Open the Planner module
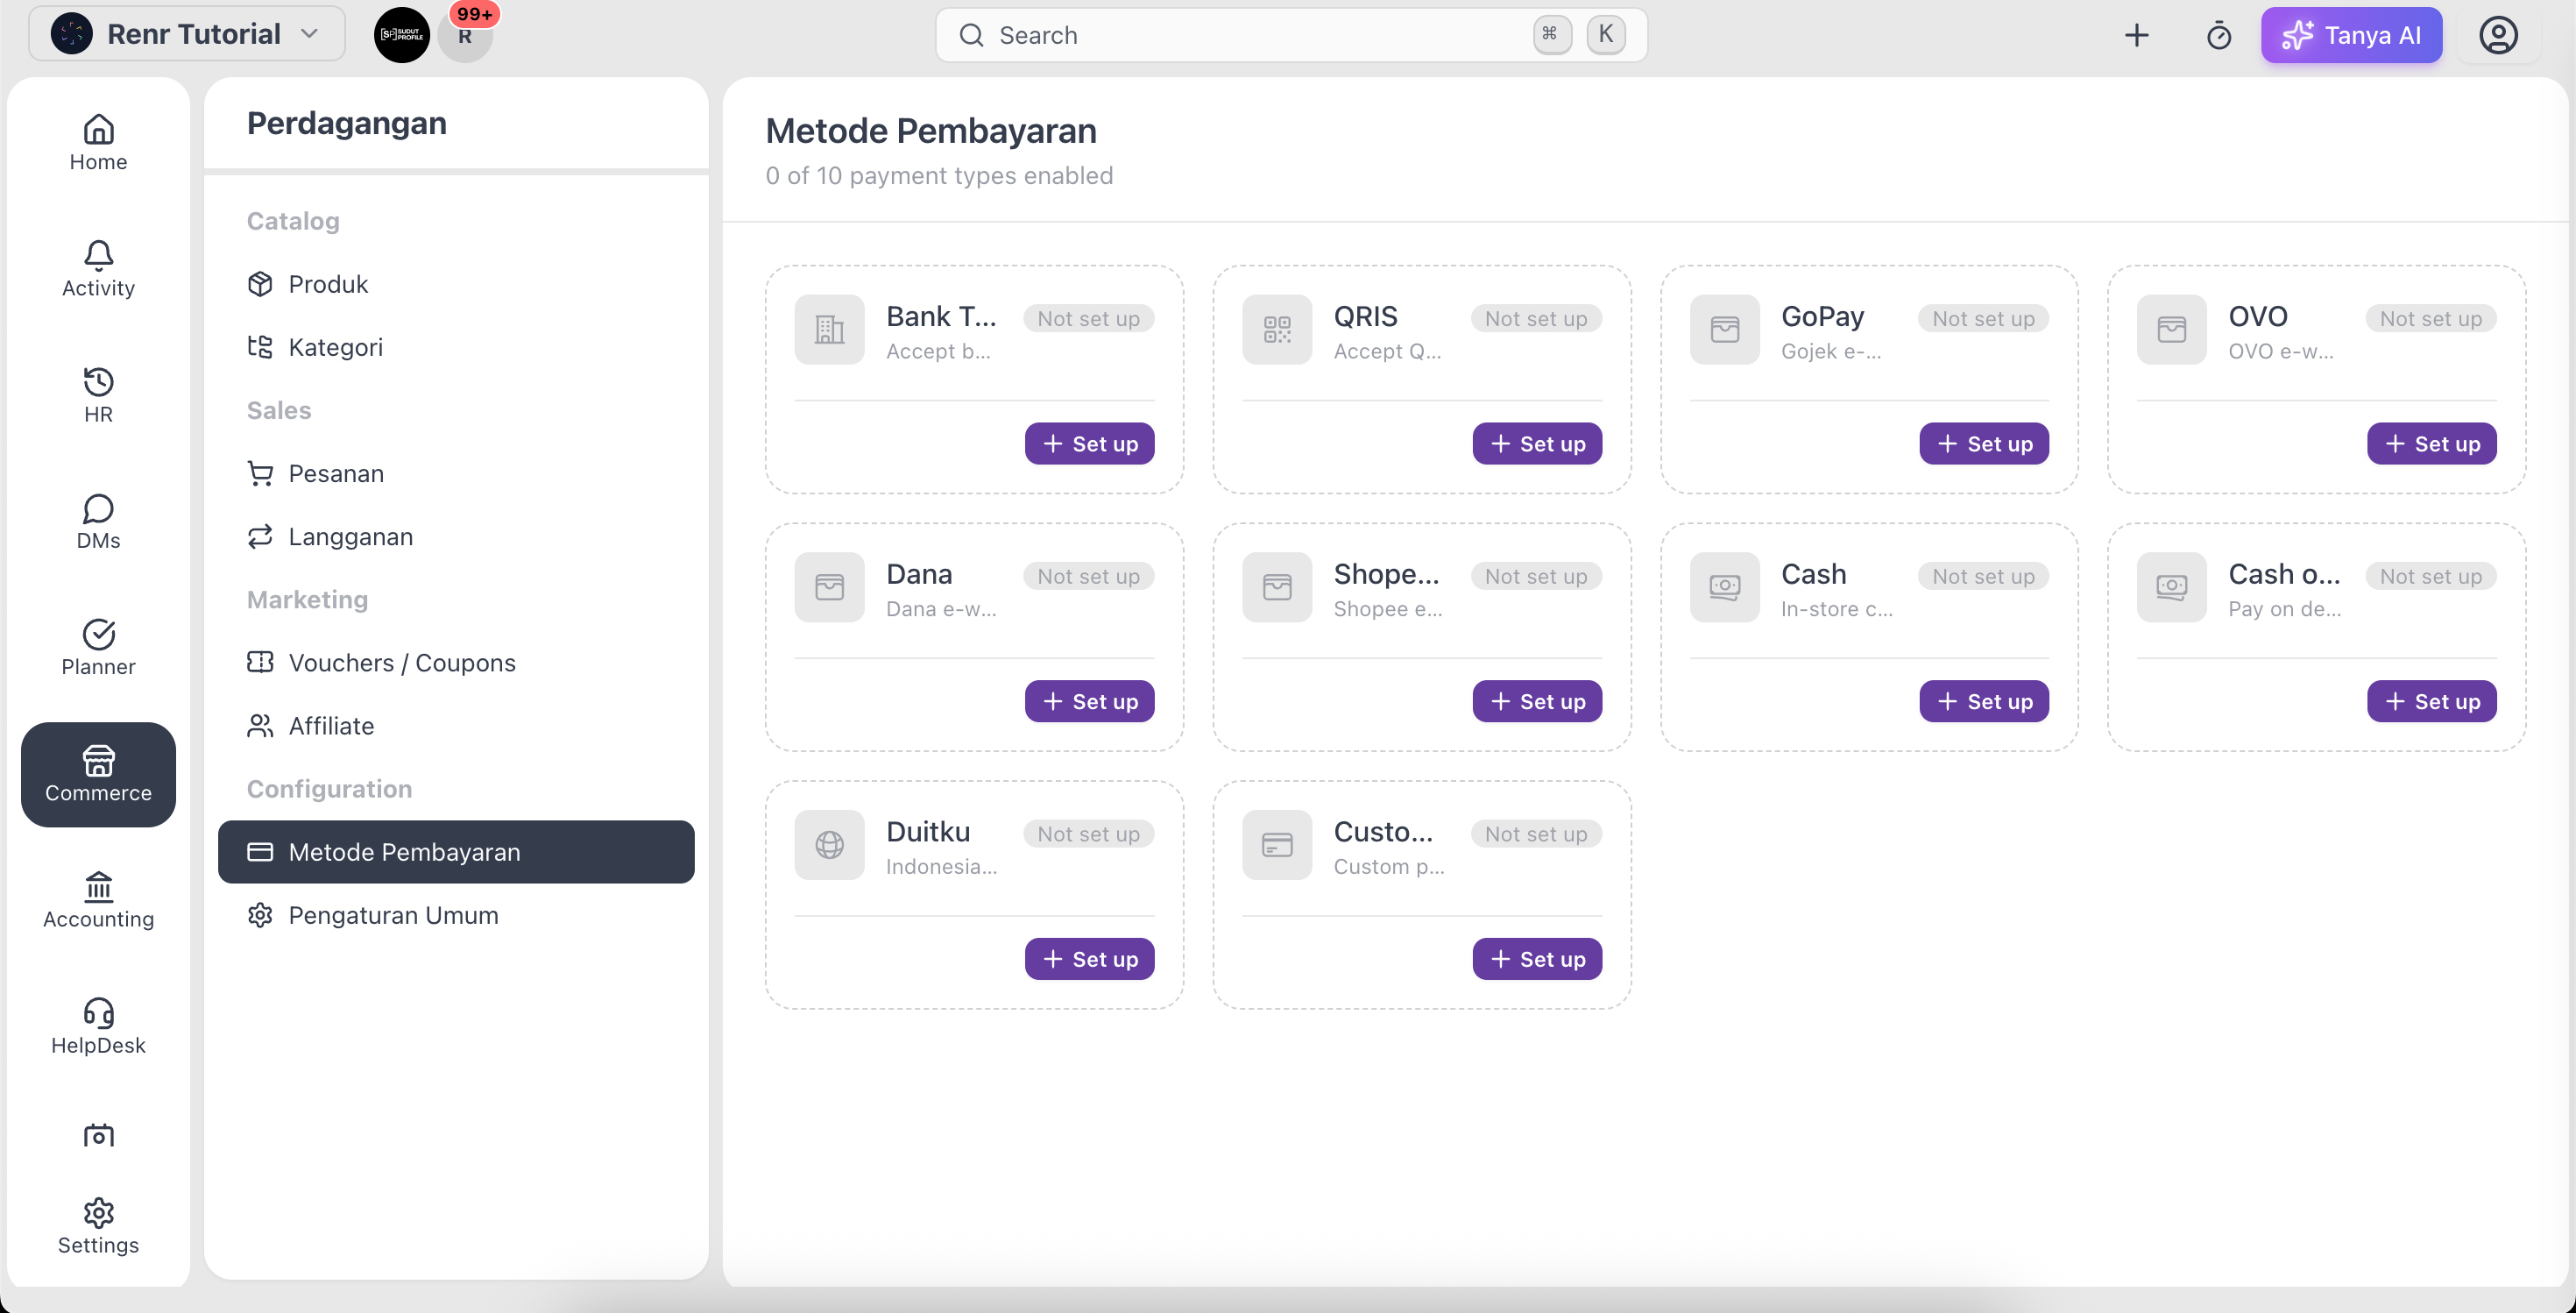 (x=98, y=647)
